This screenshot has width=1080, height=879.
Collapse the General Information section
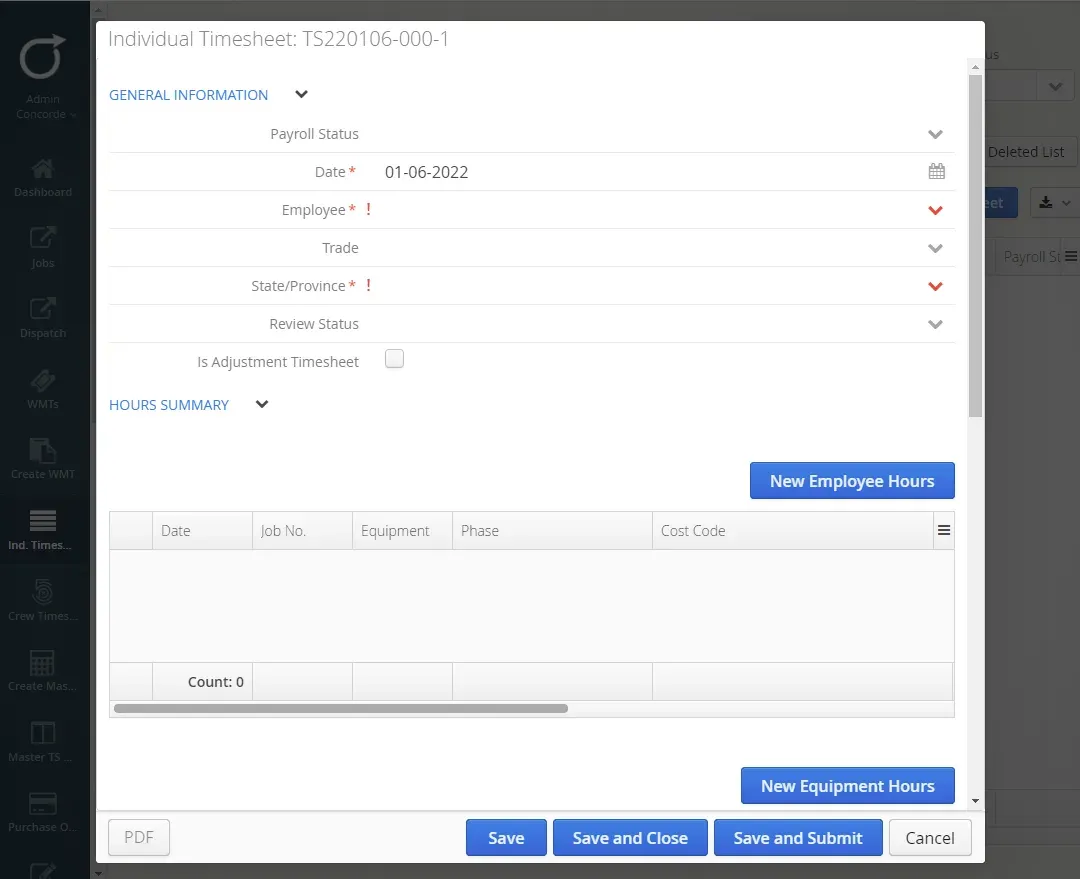[300, 94]
